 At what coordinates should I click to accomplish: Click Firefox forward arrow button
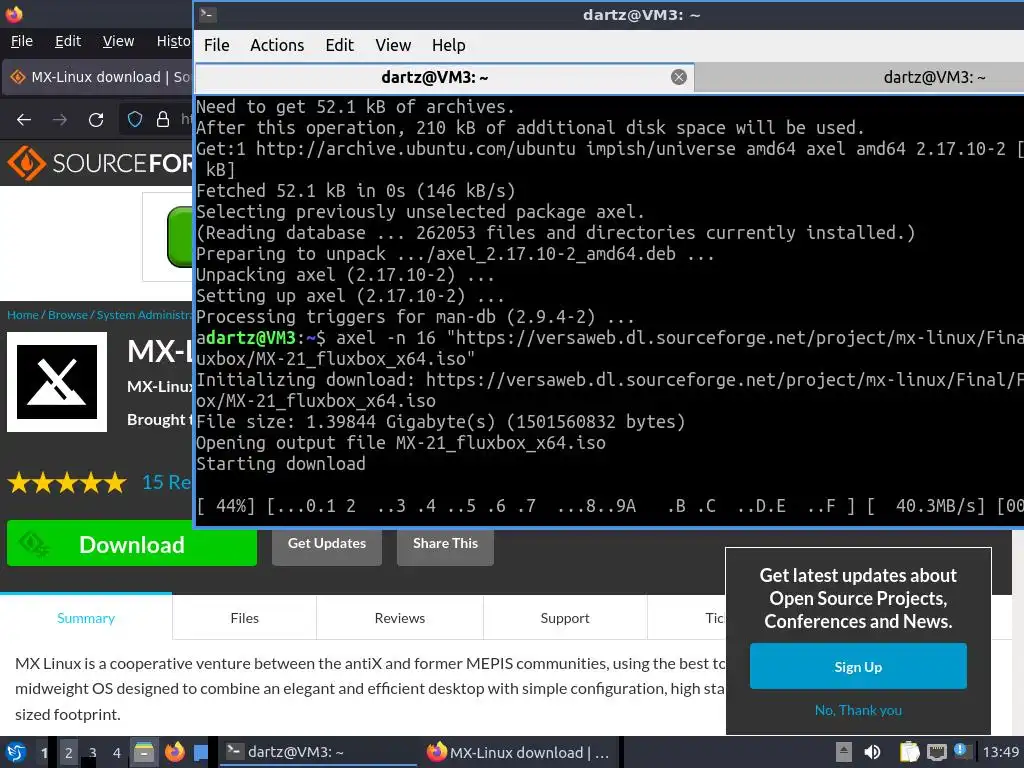59,120
